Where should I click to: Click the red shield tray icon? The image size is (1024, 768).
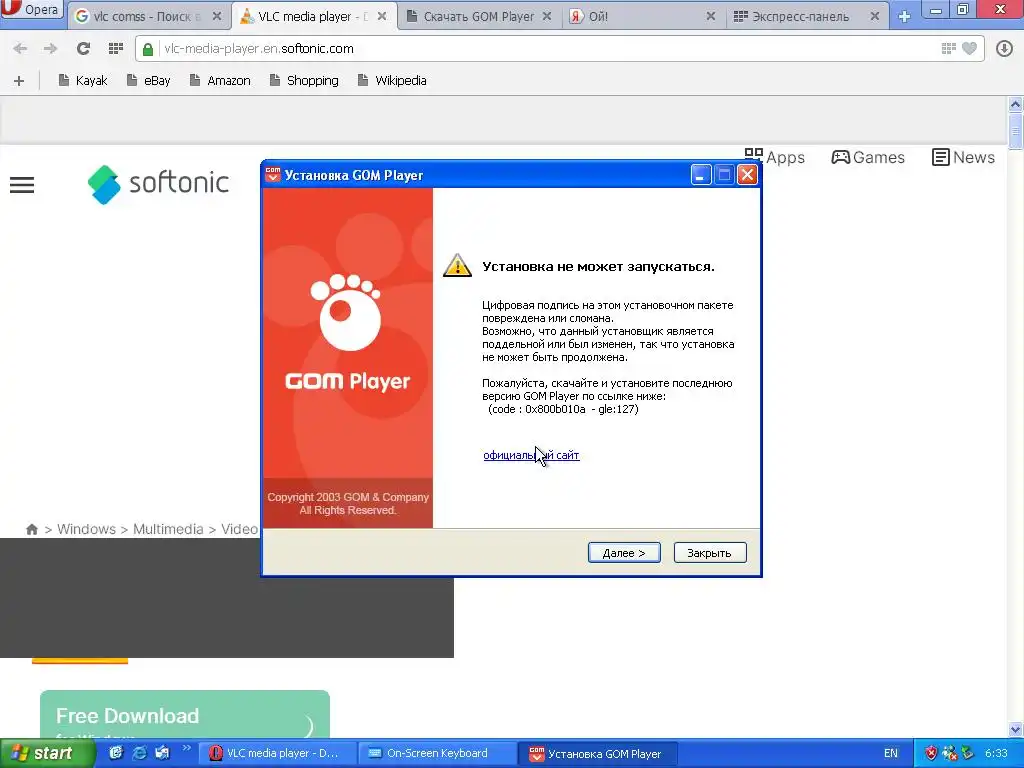coord(931,753)
